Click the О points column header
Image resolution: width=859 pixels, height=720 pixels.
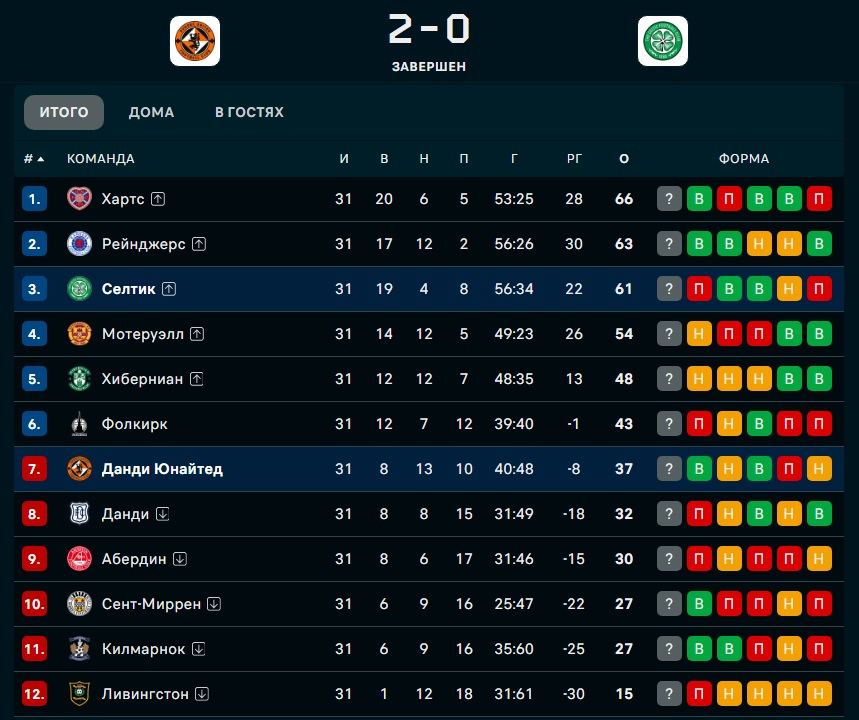click(624, 159)
